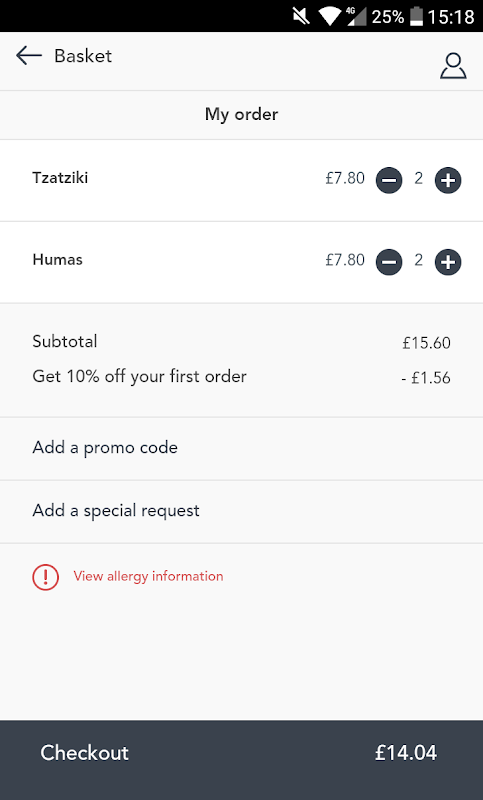
Task: Tap the battery status icon
Action: click(417, 16)
